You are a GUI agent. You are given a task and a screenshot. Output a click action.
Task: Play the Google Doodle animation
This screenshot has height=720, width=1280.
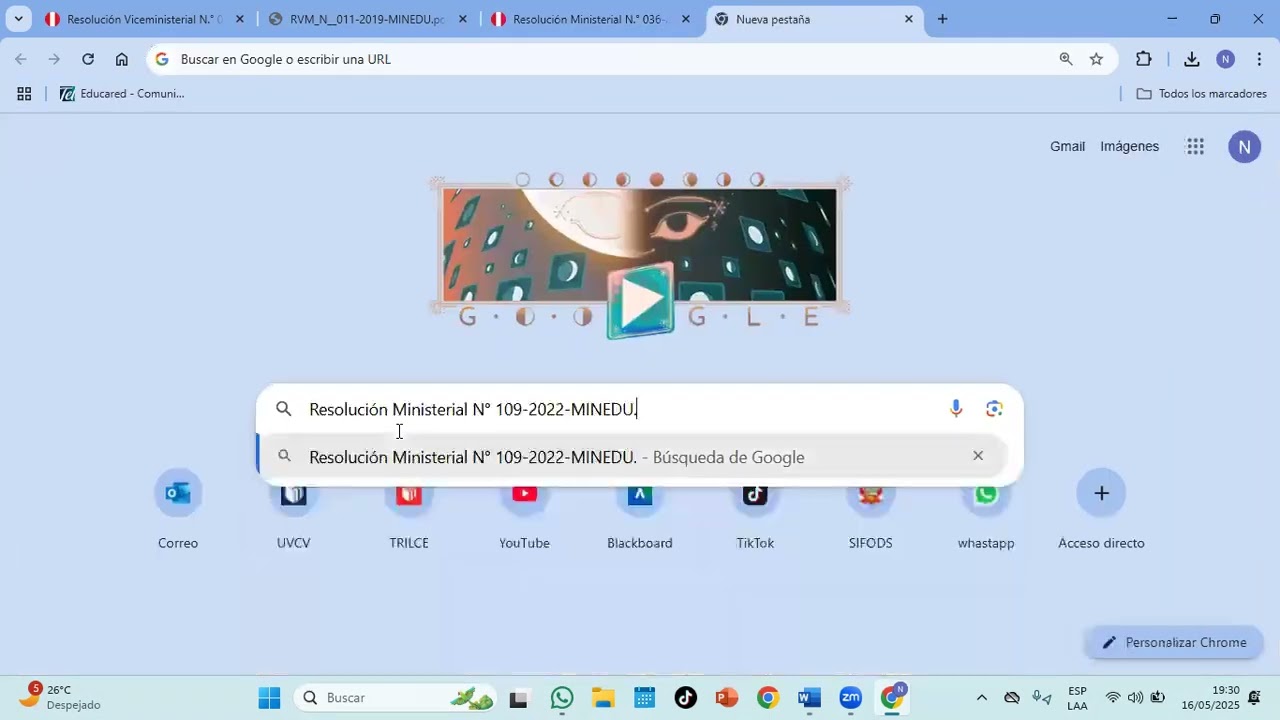pos(641,299)
